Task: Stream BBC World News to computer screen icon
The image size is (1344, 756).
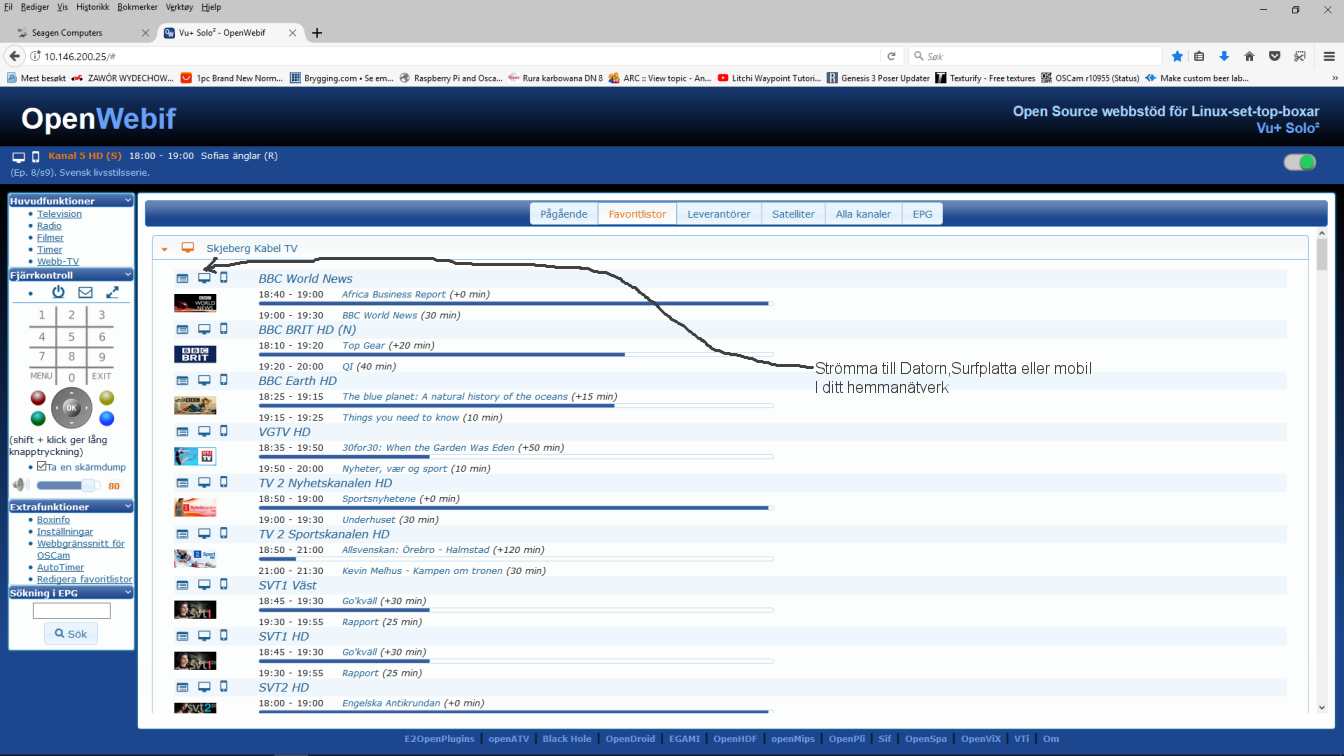Action: pyautogui.click(x=204, y=278)
